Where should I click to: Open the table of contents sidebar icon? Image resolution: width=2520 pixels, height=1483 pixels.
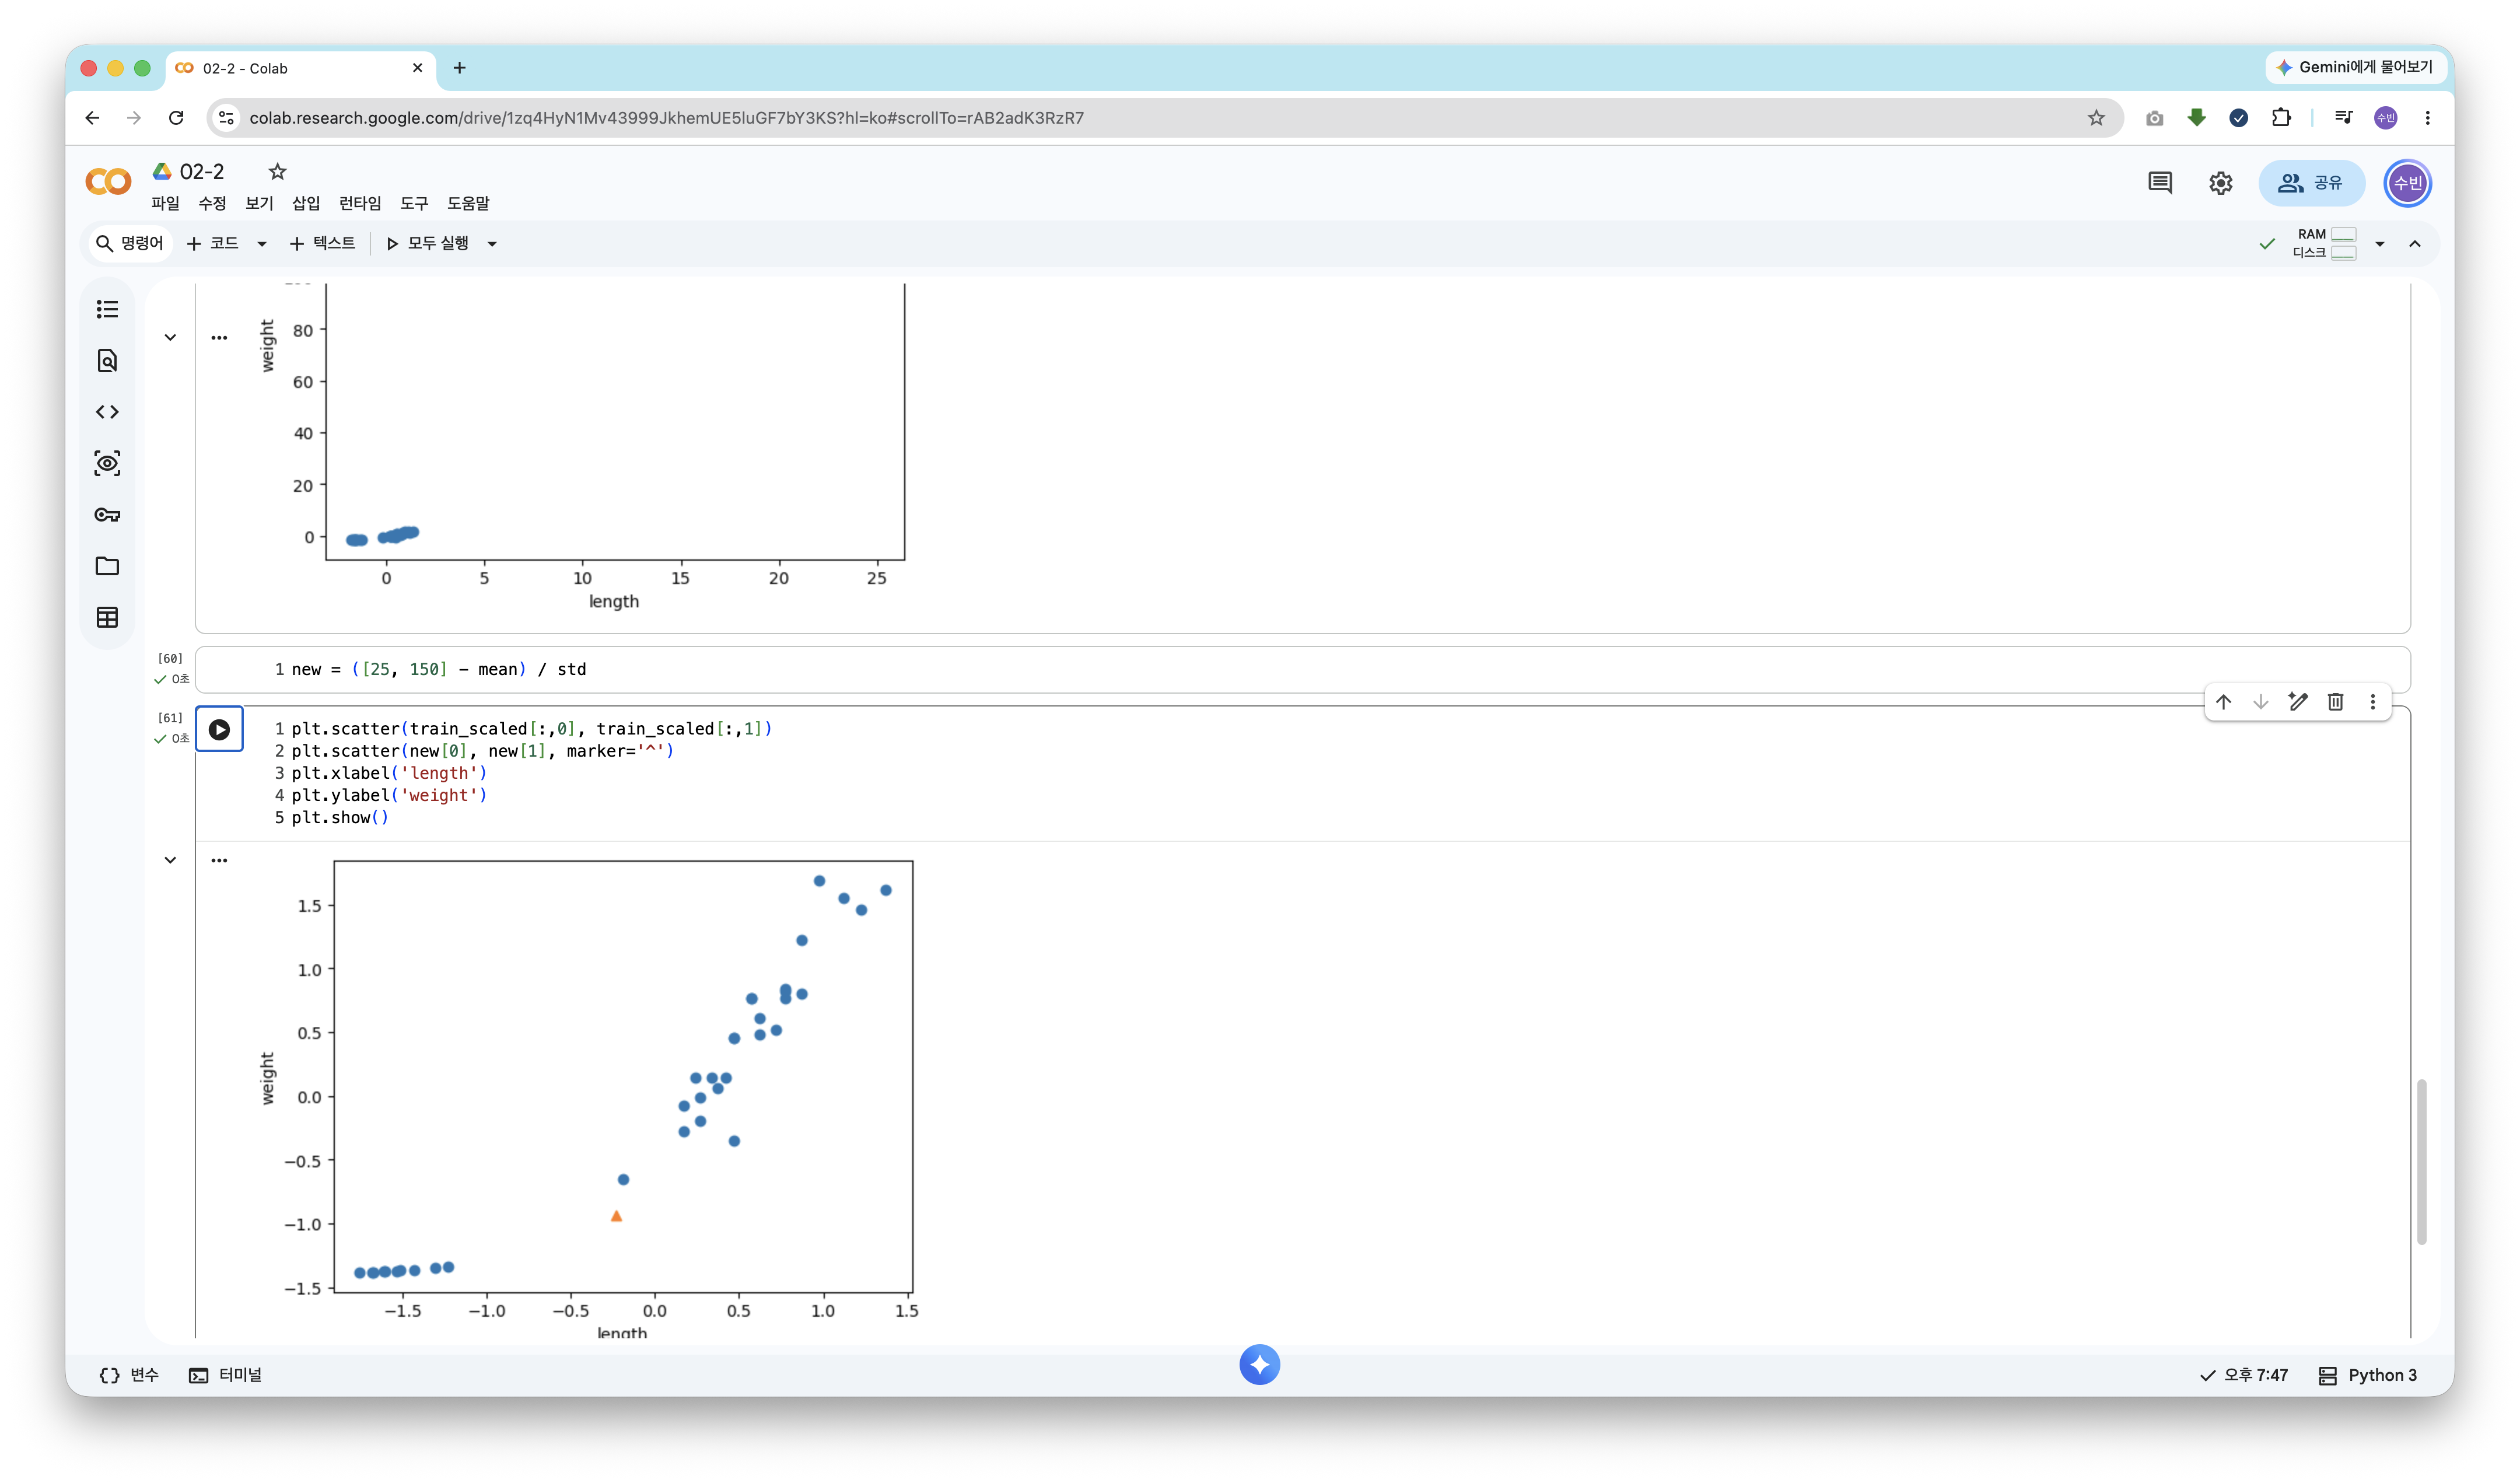pyautogui.click(x=107, y=309)
